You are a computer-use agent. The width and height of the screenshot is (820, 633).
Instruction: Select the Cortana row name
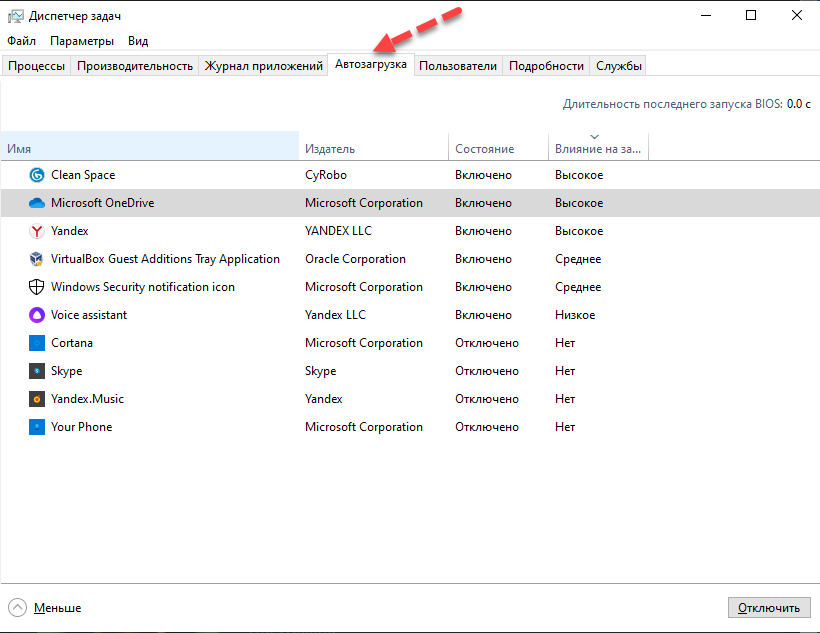click(x=72, y=343)
